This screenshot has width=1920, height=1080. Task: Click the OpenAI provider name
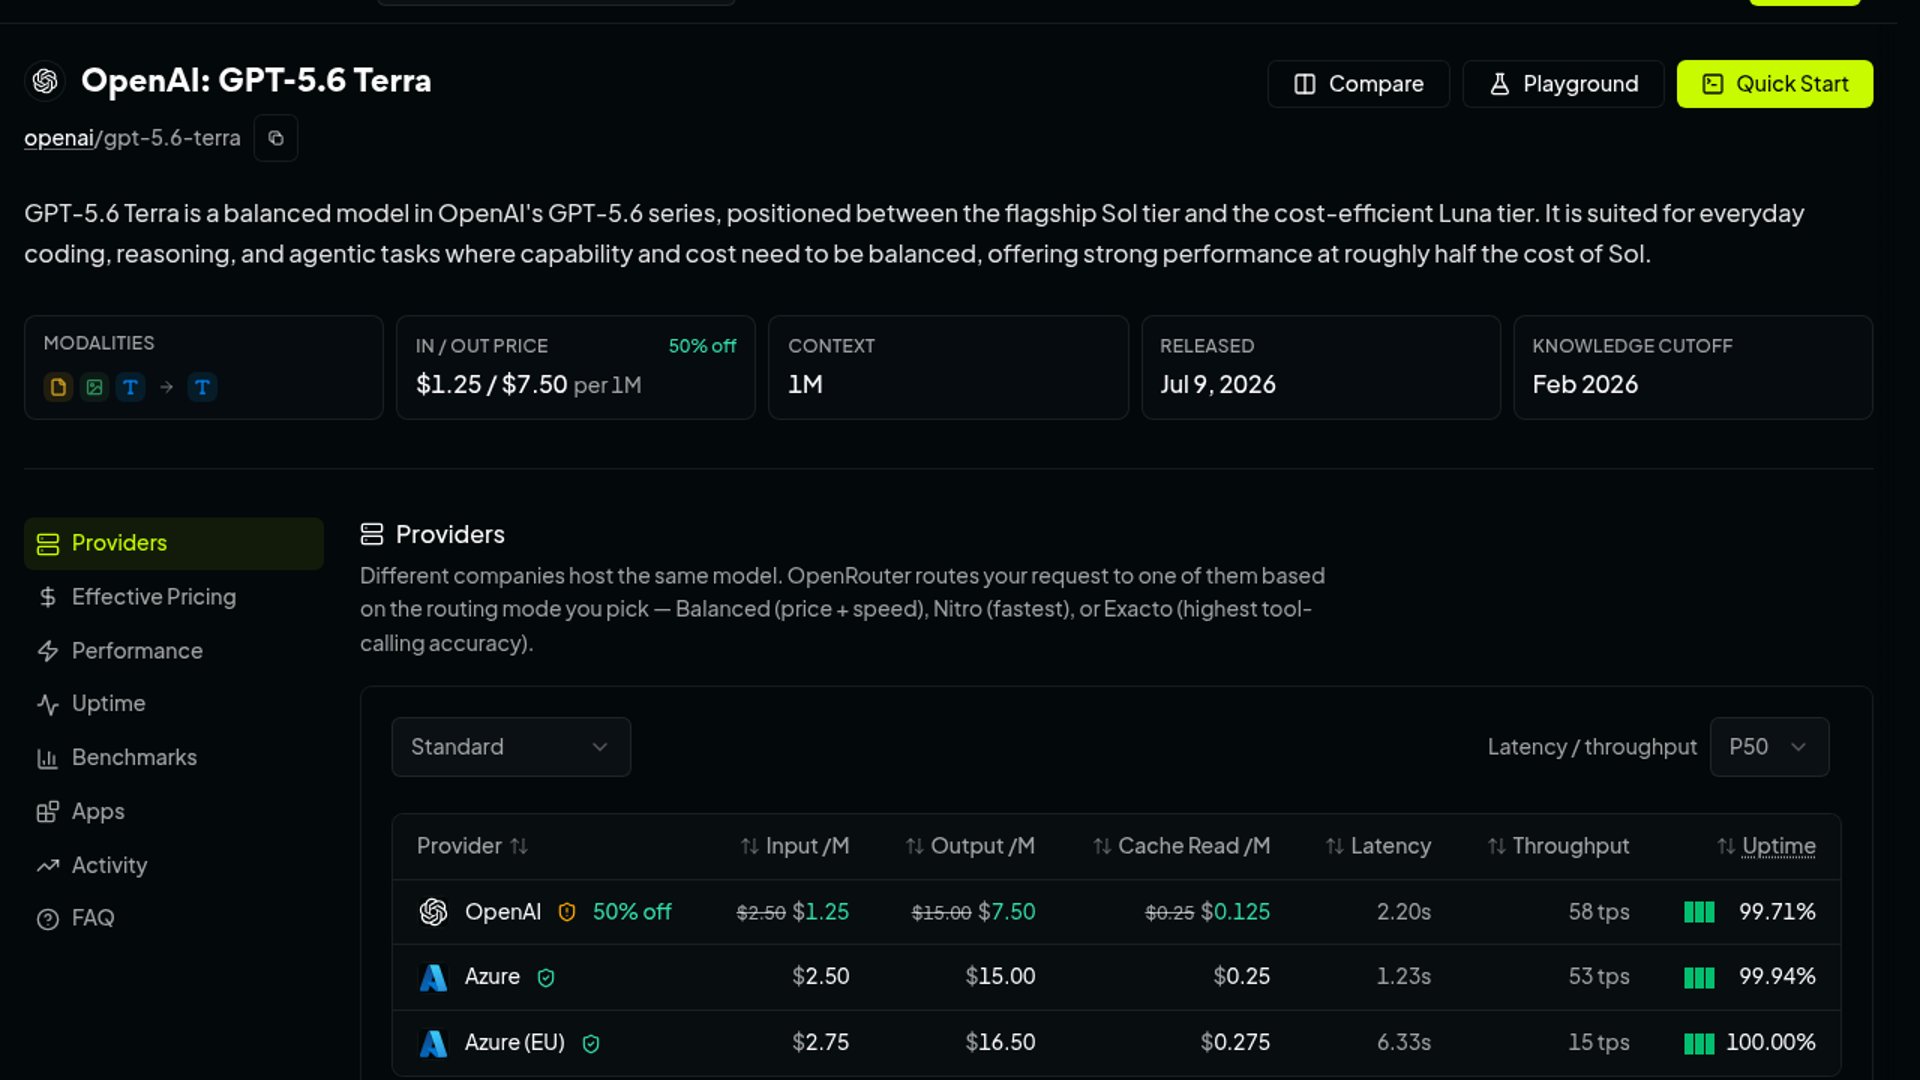[503, 912]
